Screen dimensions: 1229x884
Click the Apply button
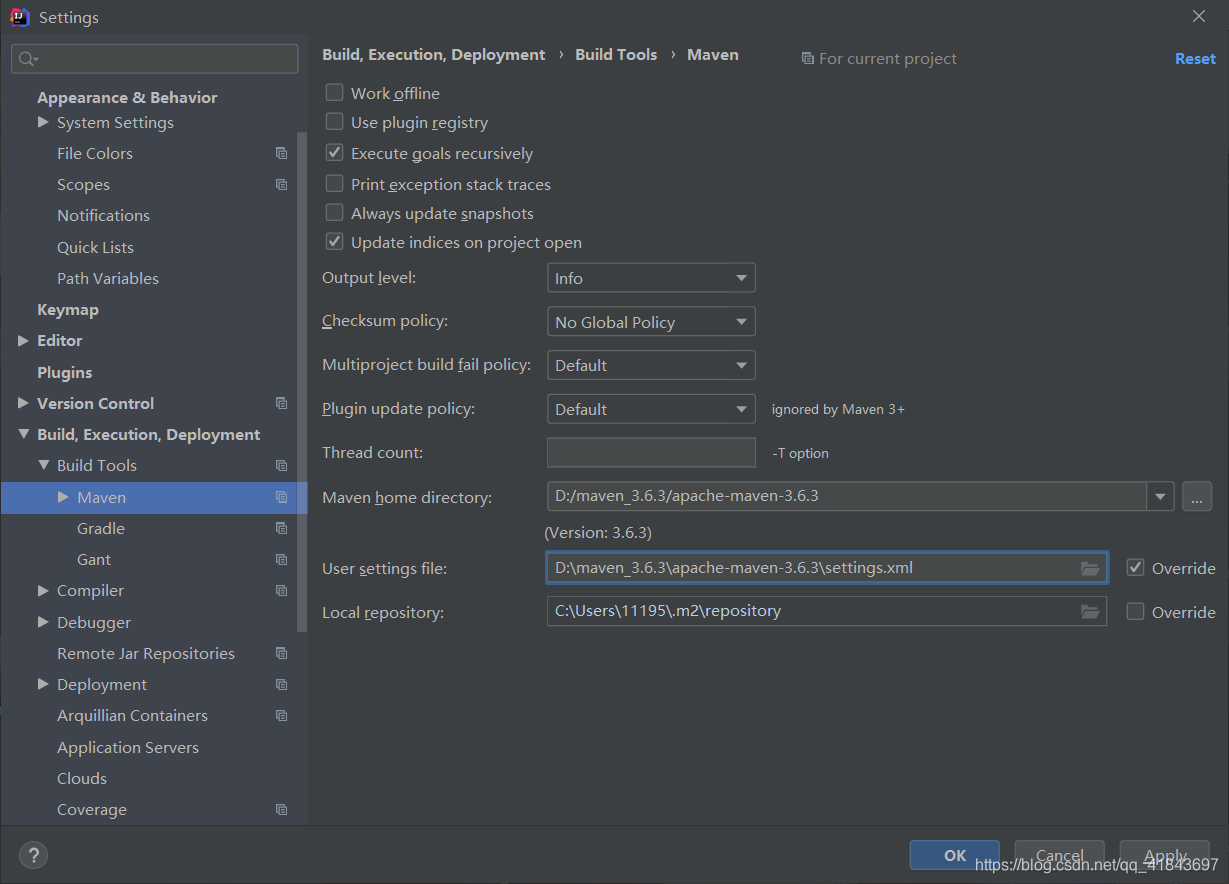[1165, 855]
